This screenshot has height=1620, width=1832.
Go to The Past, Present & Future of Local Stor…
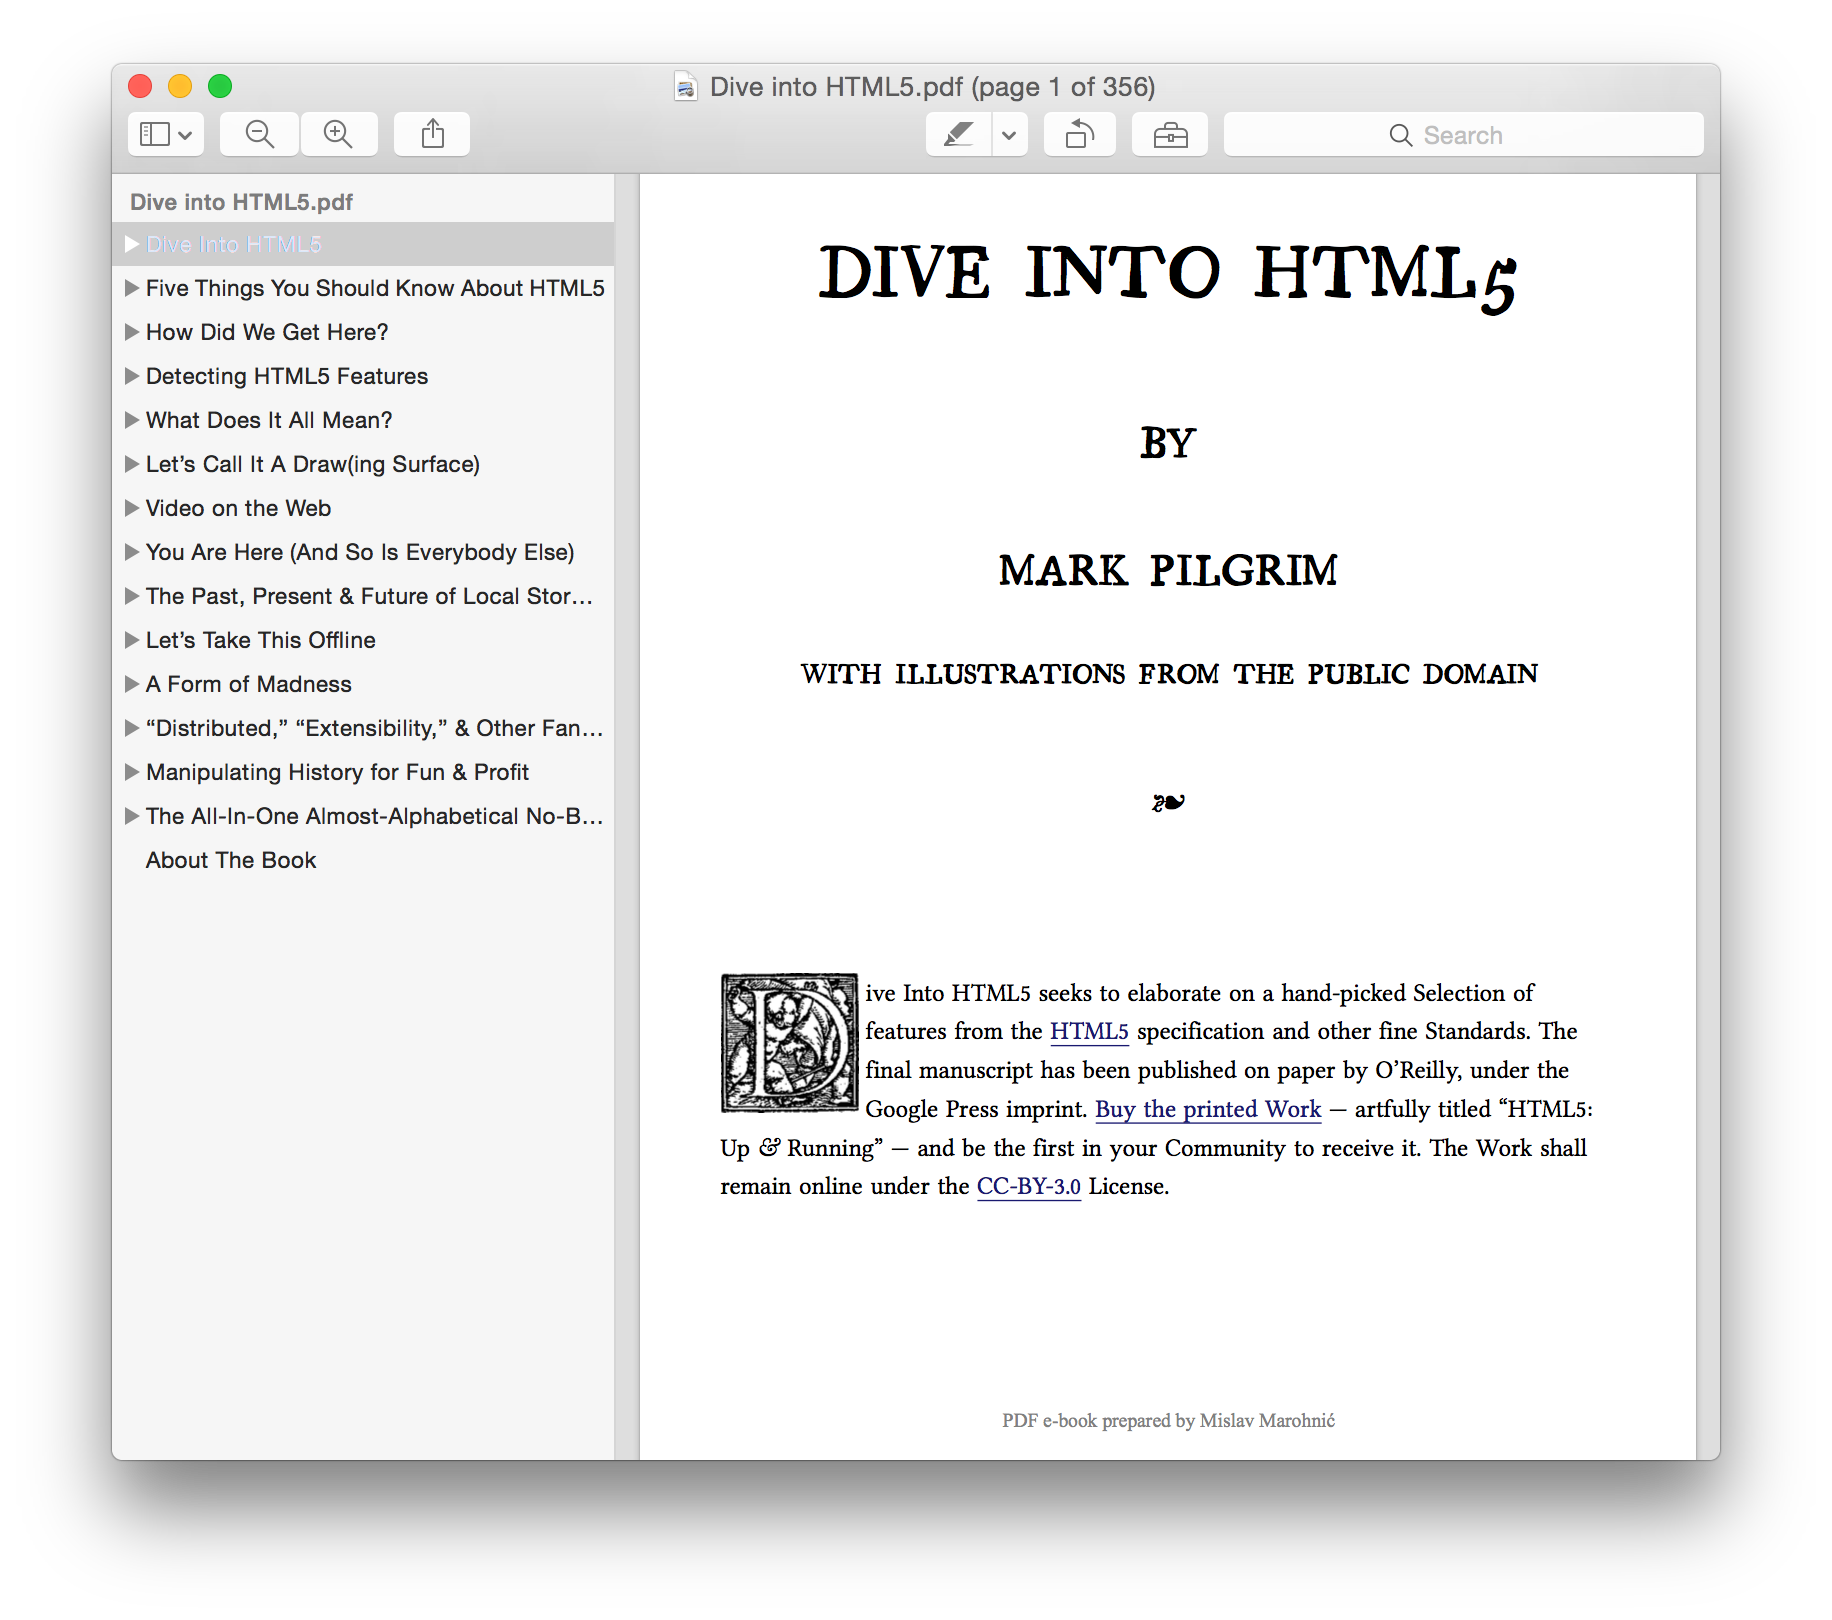(369, 596)
